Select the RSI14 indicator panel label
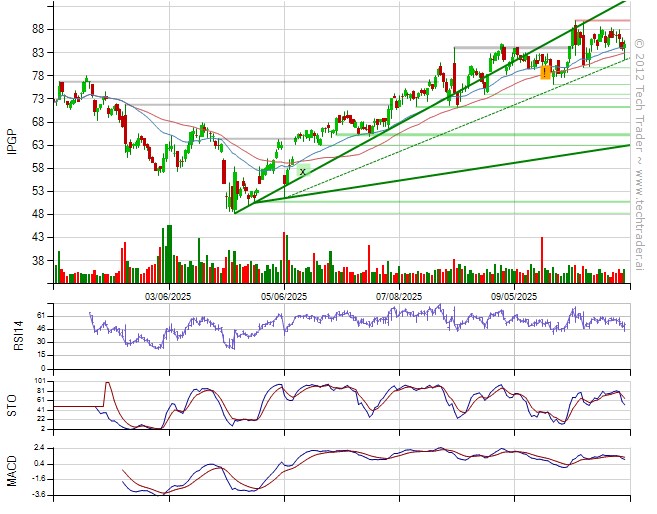This screenshot has height=514, width=657. tap(12, 327)
